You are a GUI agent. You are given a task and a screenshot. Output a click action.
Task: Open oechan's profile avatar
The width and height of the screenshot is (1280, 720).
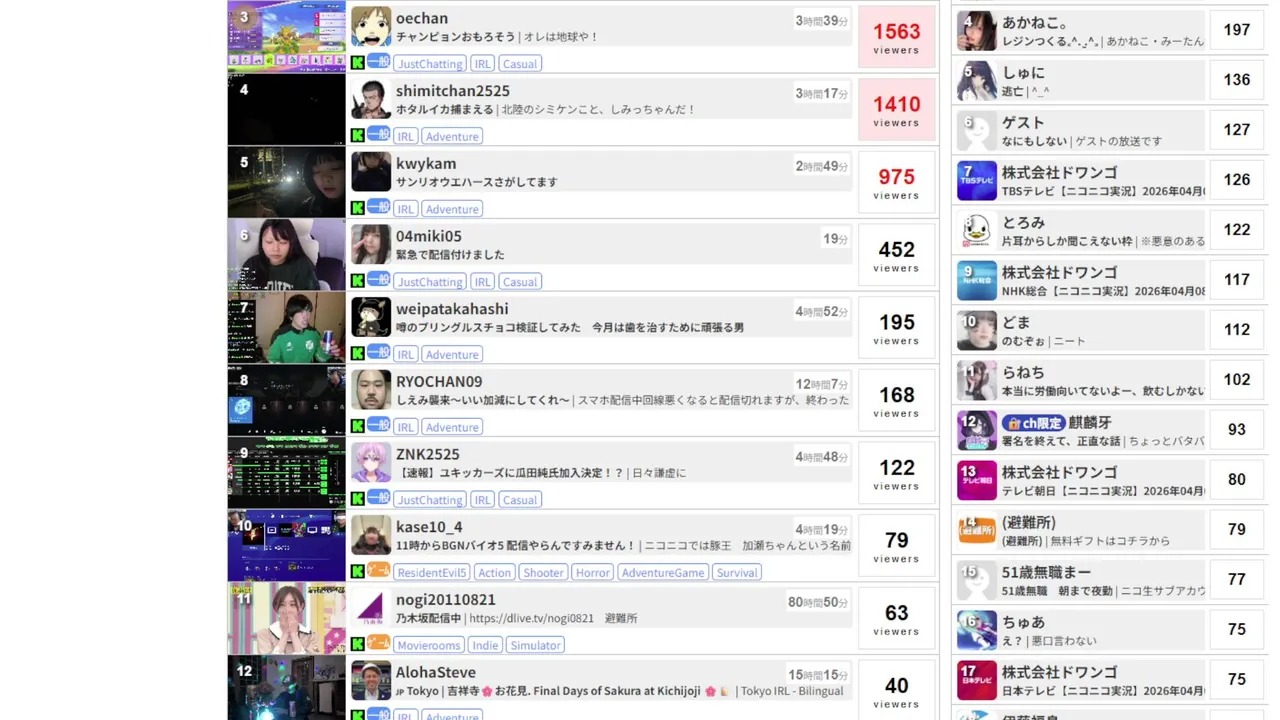click(x=371, y=26)
